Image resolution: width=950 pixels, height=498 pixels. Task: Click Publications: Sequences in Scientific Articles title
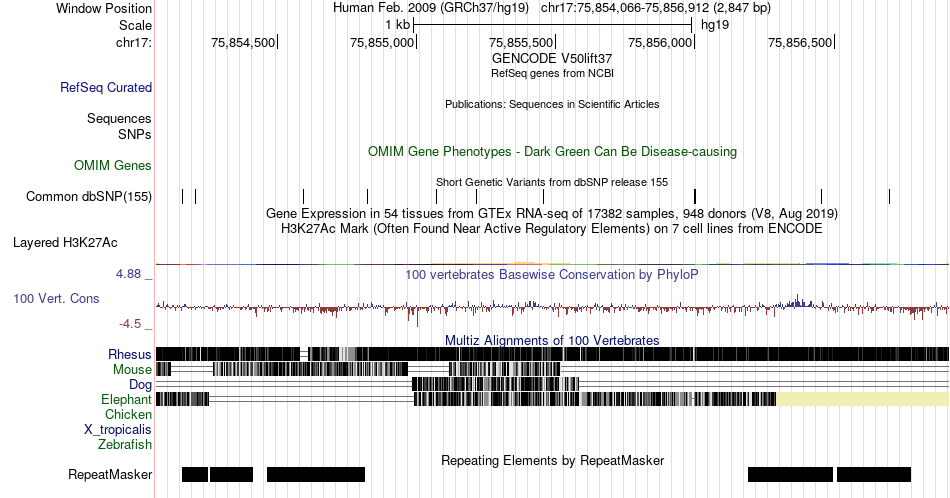[552, 104]
